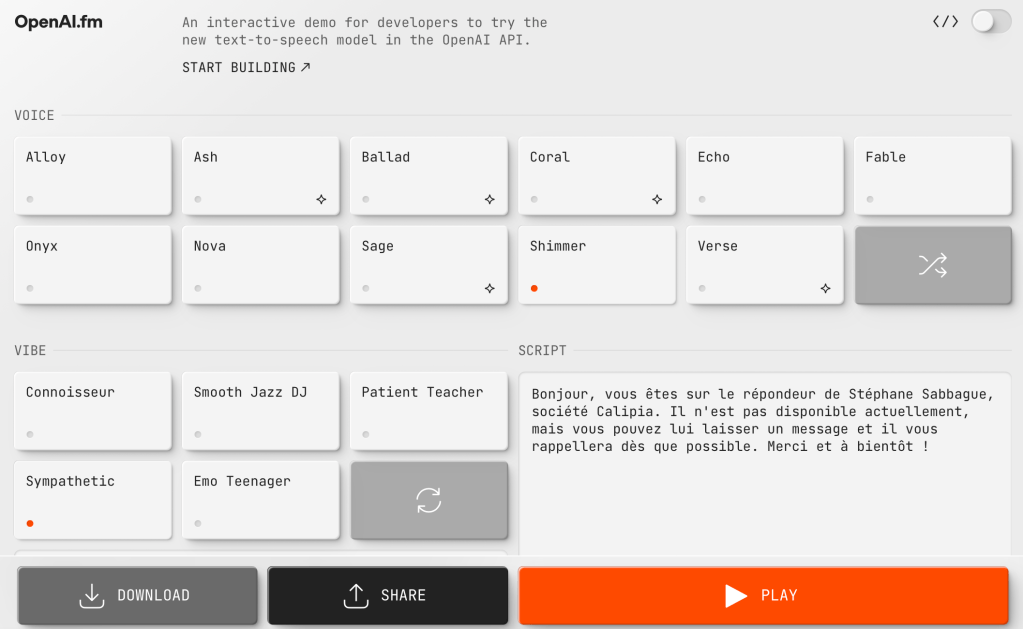This screenshot has width=1023, height=629.
Task: Click the refresh vibes icon button
Action: (428, 500)
